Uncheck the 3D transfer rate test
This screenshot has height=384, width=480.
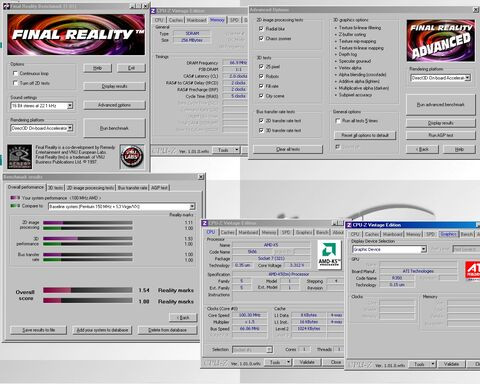point(261,130)
